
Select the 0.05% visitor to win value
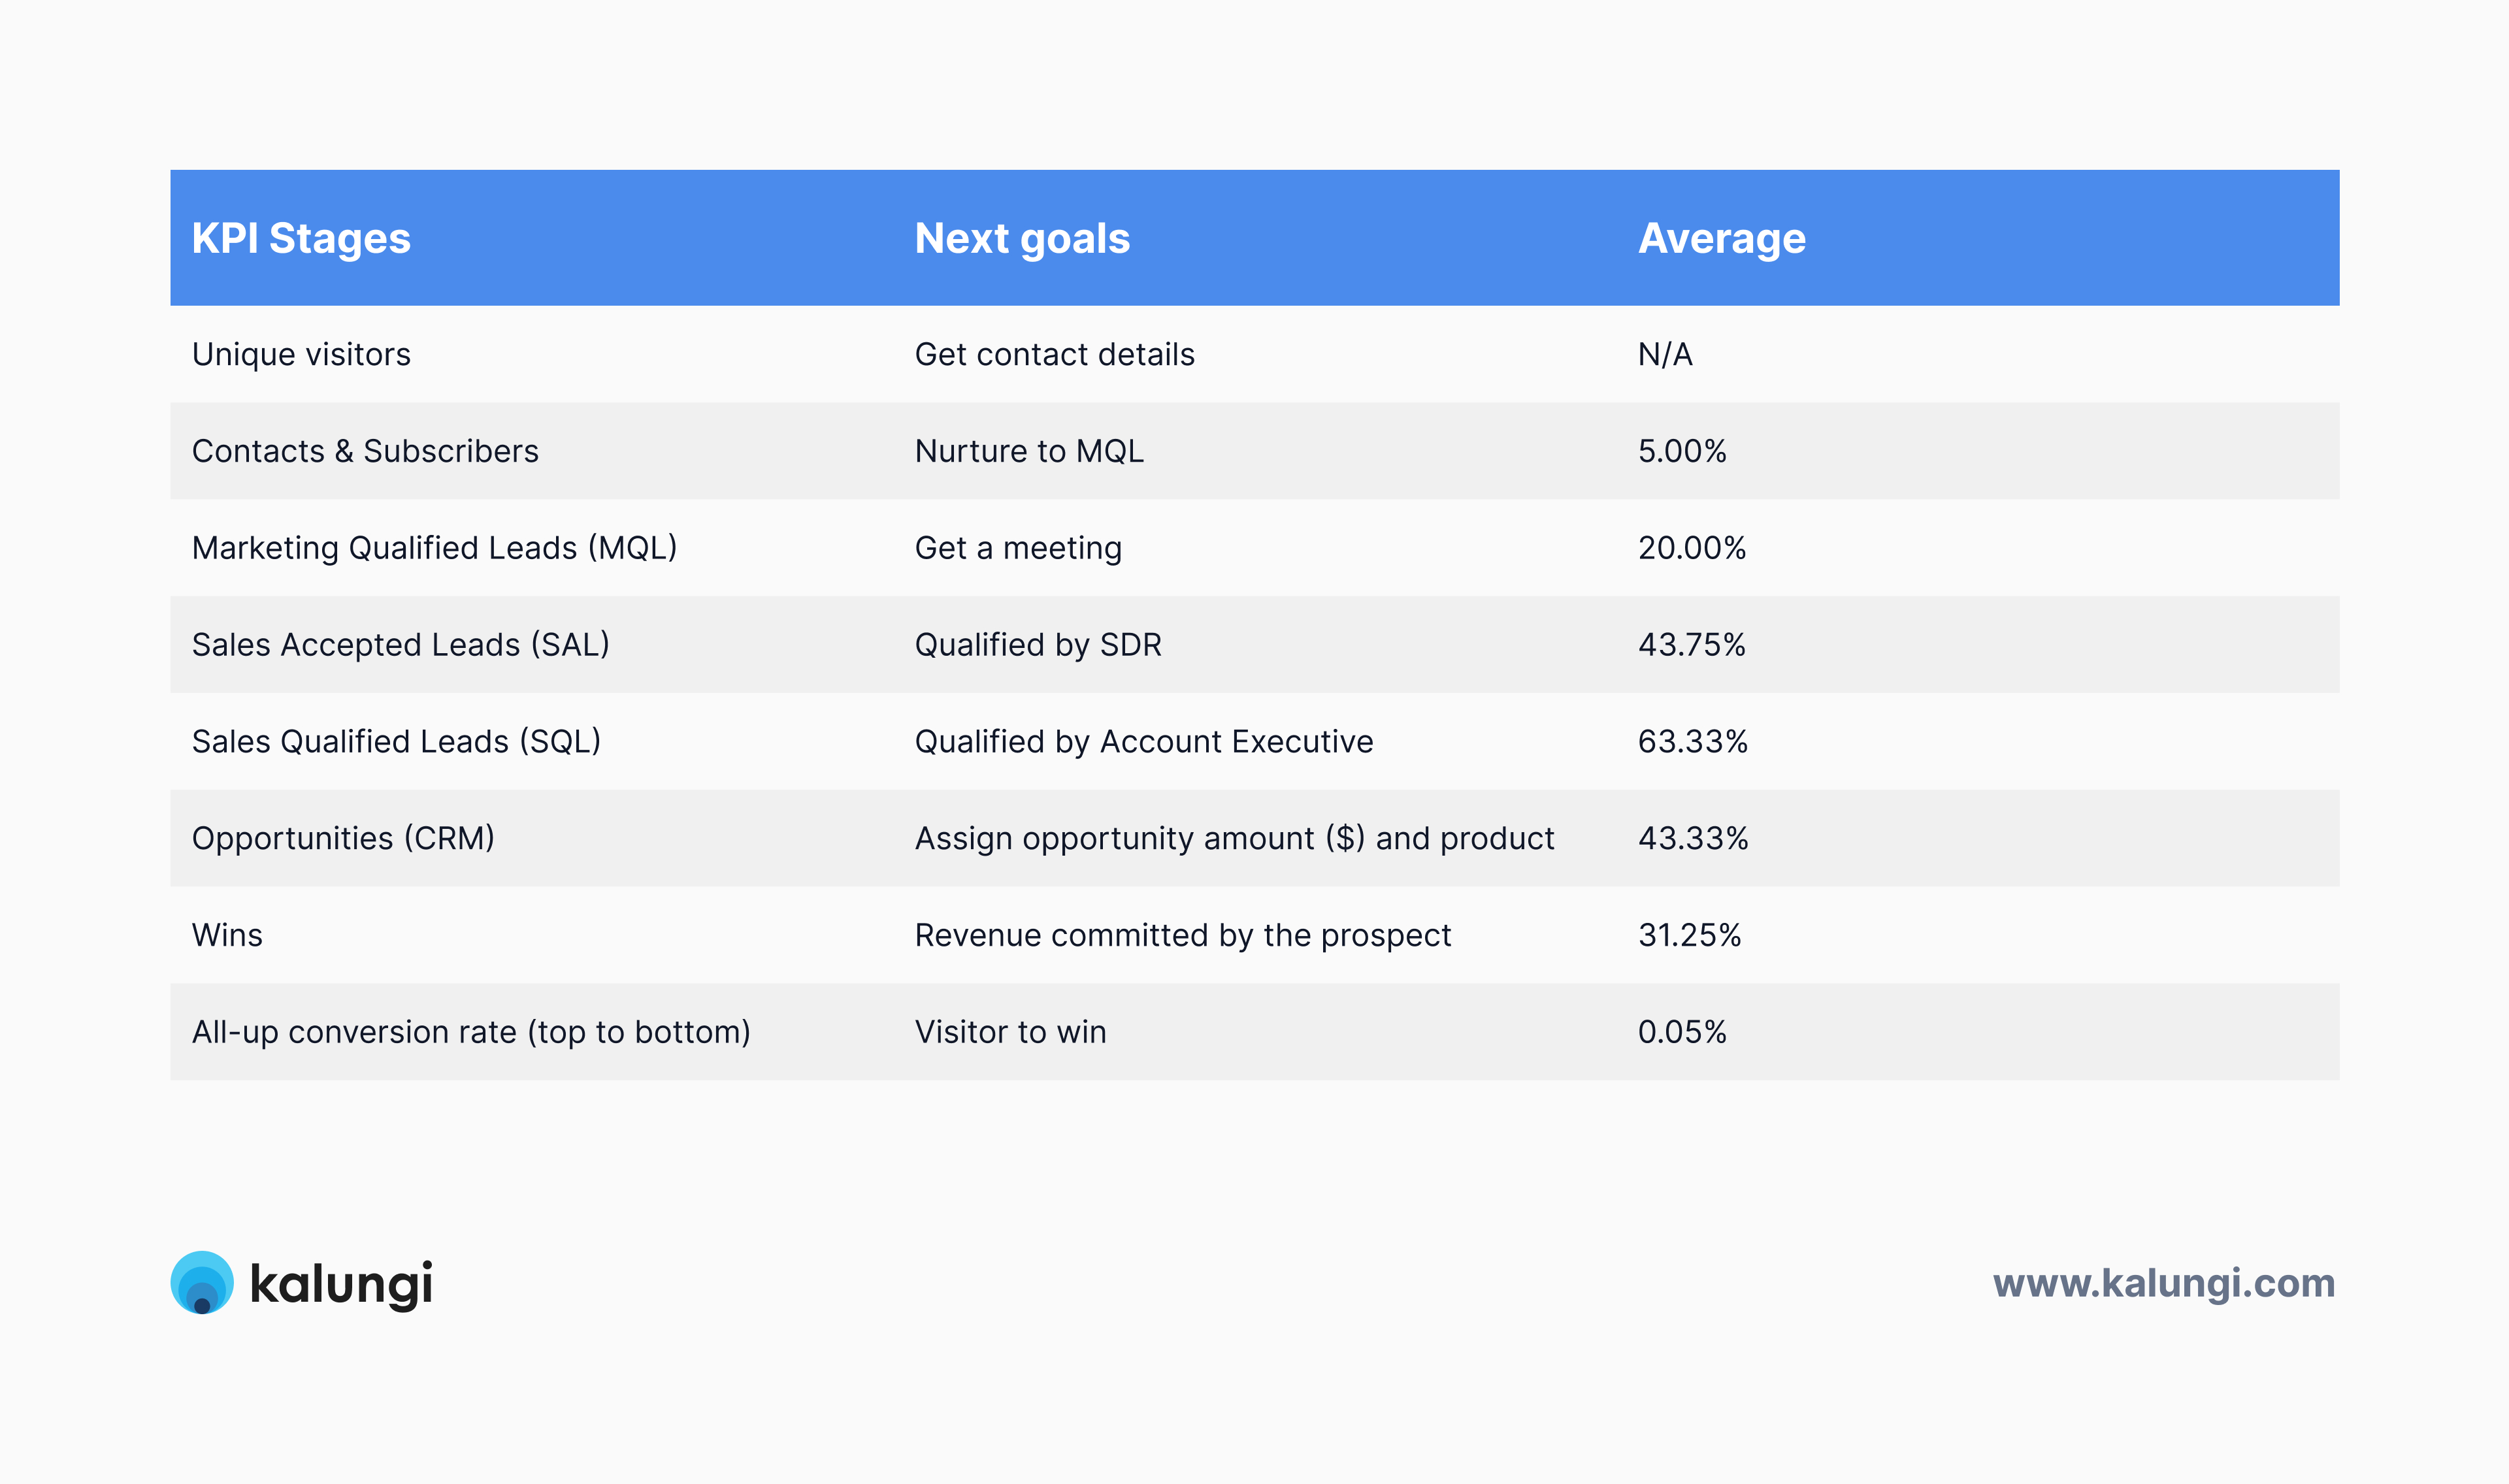coord(1682,1032)
